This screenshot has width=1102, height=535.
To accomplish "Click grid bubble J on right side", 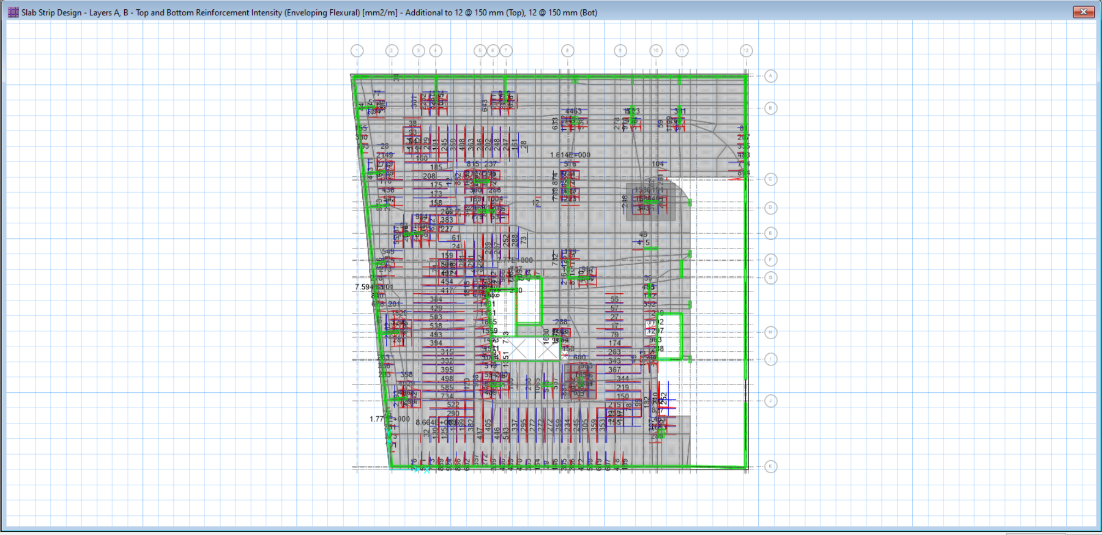I will click(x=771, y=401).
